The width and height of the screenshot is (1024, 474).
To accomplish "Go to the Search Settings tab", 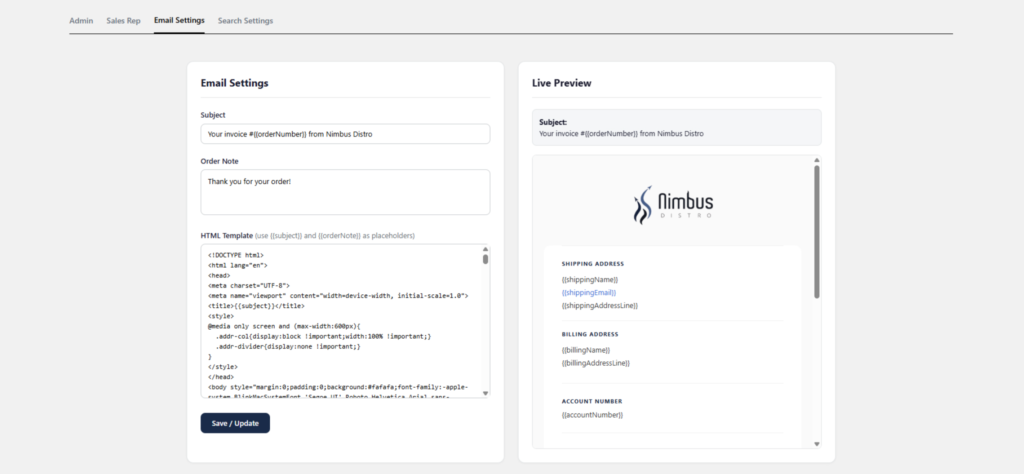I will pyautogui.click(x=246, y=21).
